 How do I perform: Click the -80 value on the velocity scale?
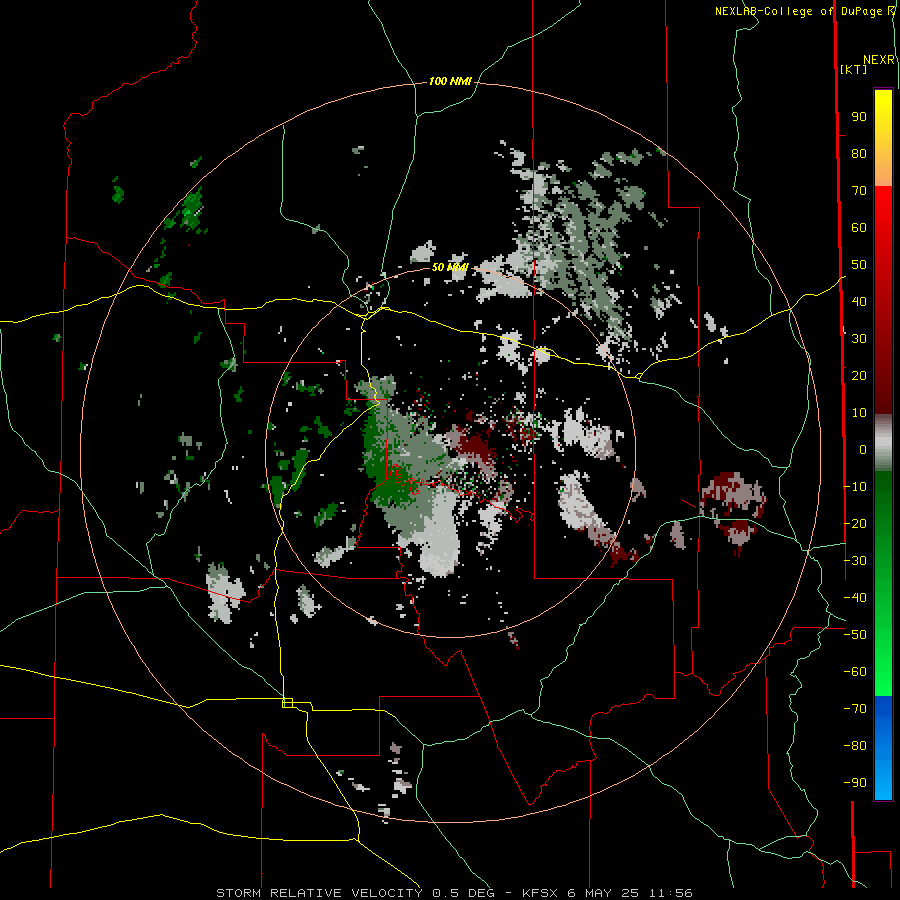[x=855, y=746]
